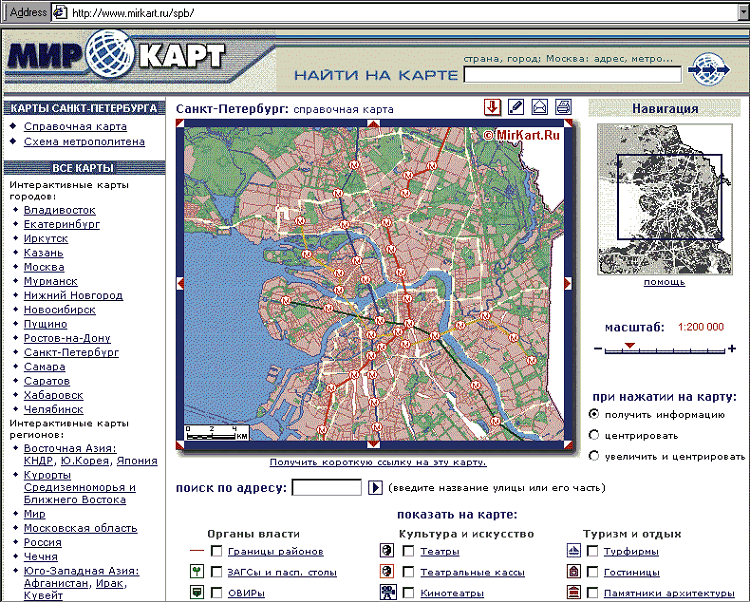Click the envelope email icon above map
The width and height of the screenshot is (750, 603).
[x=540, y=107]
